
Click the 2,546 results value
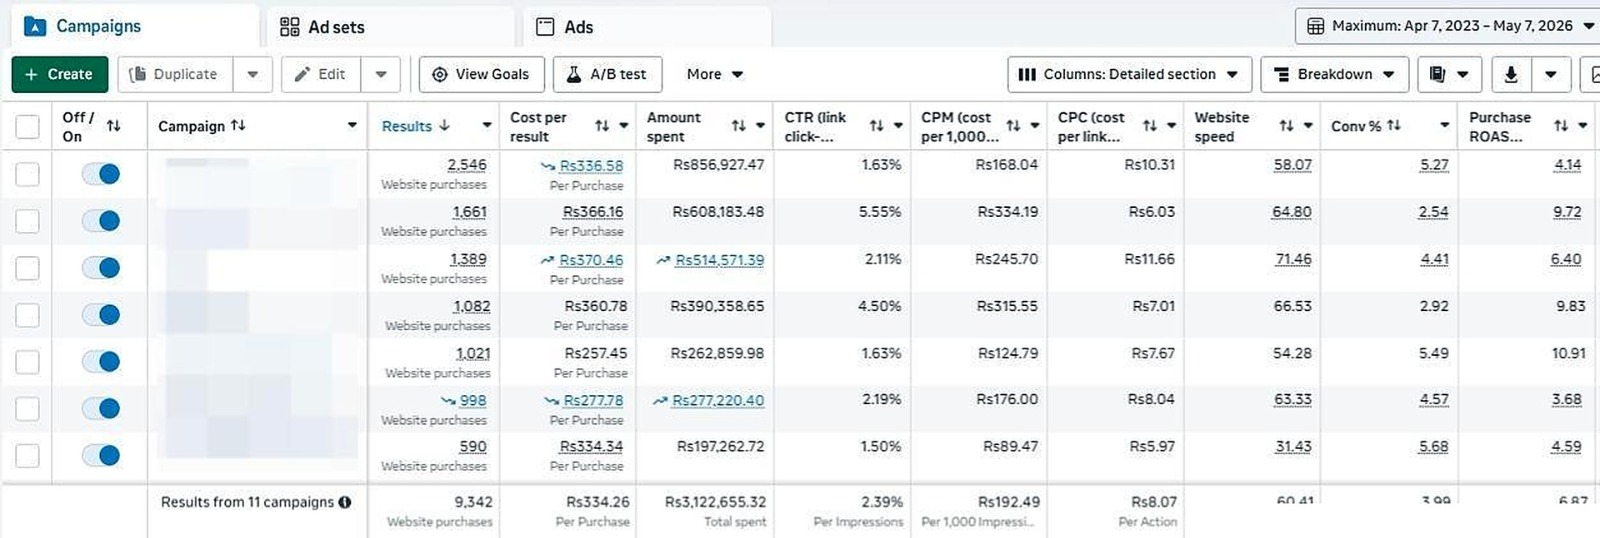pos(467,165)
